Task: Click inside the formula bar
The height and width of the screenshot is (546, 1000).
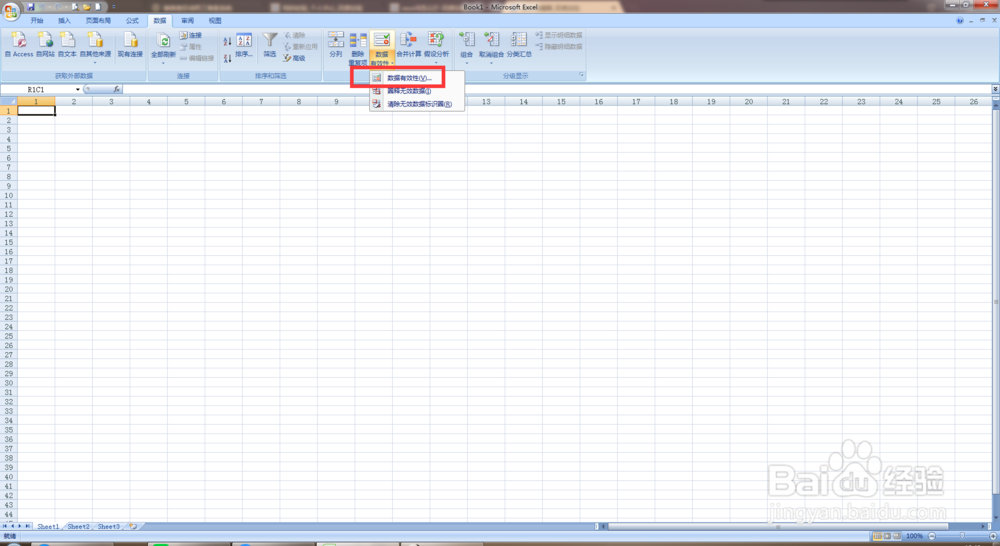Action: coord(555,90)
